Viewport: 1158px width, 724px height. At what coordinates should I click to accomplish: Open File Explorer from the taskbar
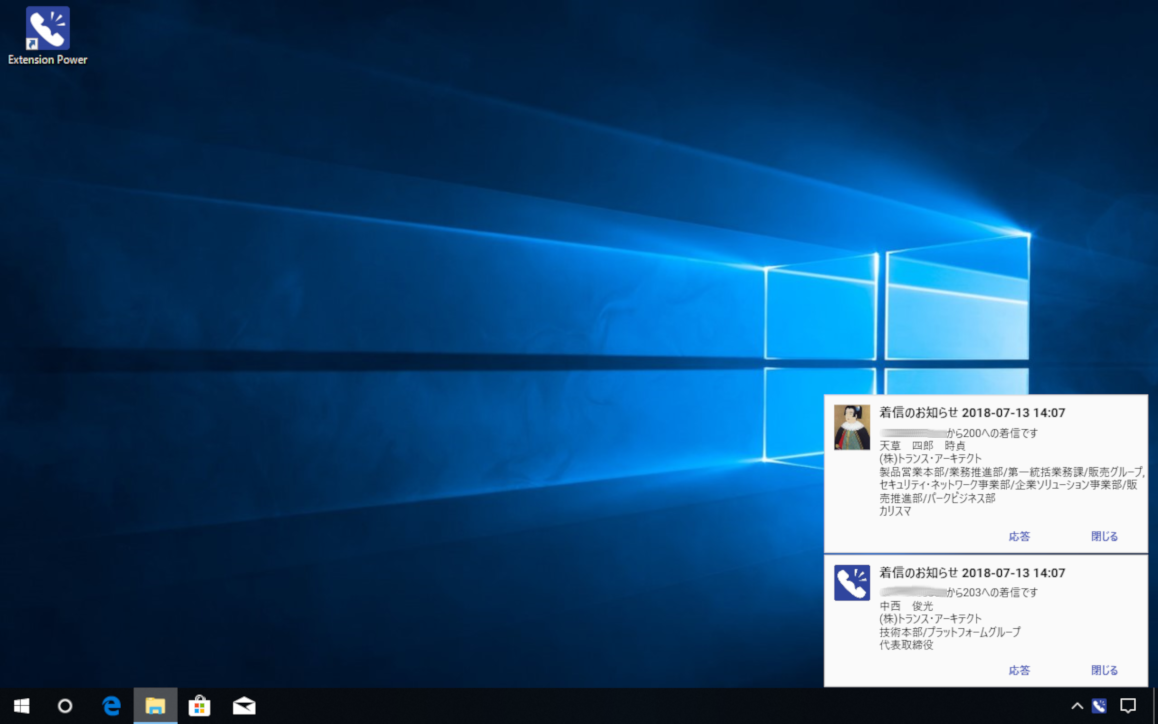click(x=155, y=706)
